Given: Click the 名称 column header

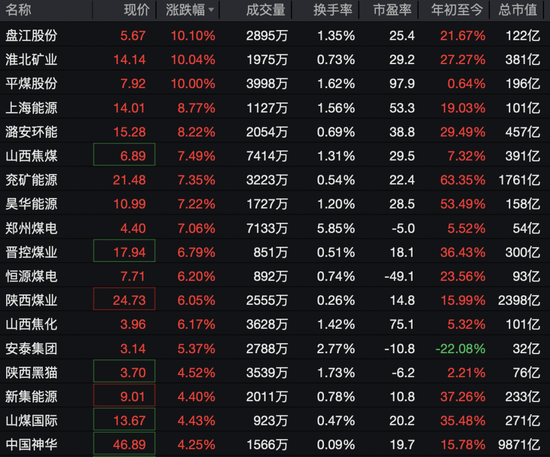Looking at the screenshot, I should 18,10.
